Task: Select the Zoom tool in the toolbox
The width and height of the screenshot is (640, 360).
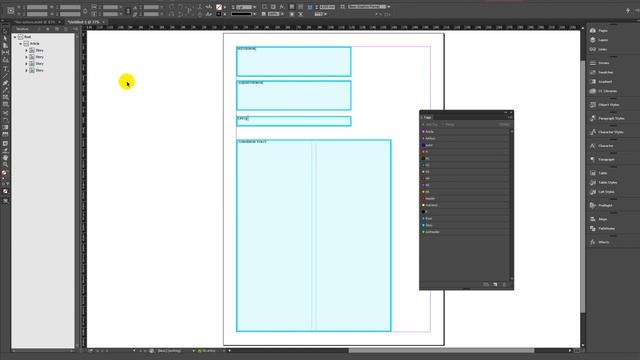Action: point(5,164)
